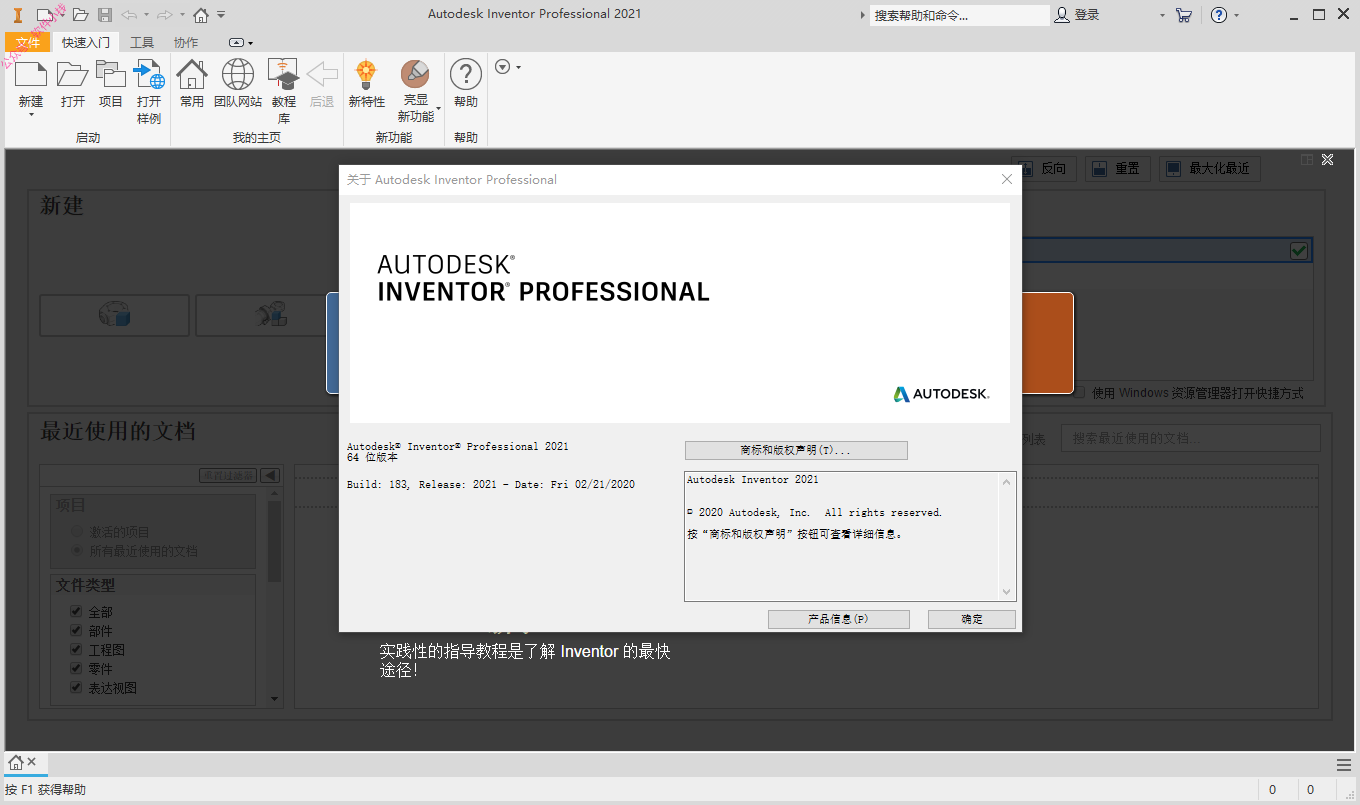Click the 打开样例 (Open Samples) icon

click(x=149, y=75)
